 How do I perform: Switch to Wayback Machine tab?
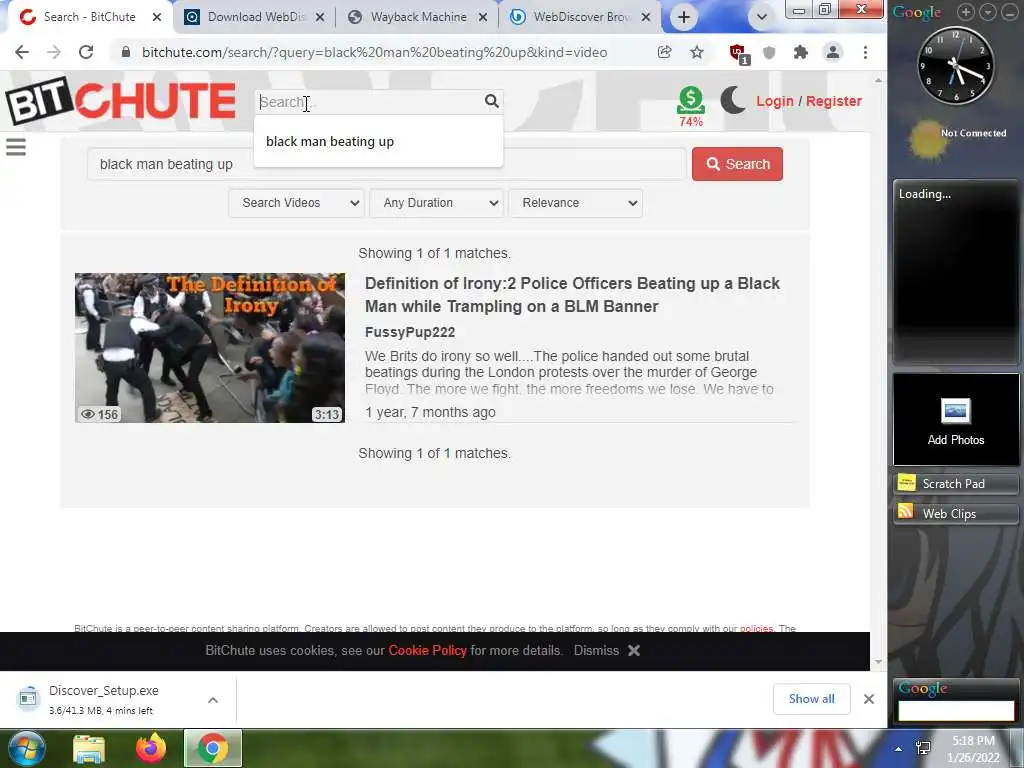[x=418, y=17]
